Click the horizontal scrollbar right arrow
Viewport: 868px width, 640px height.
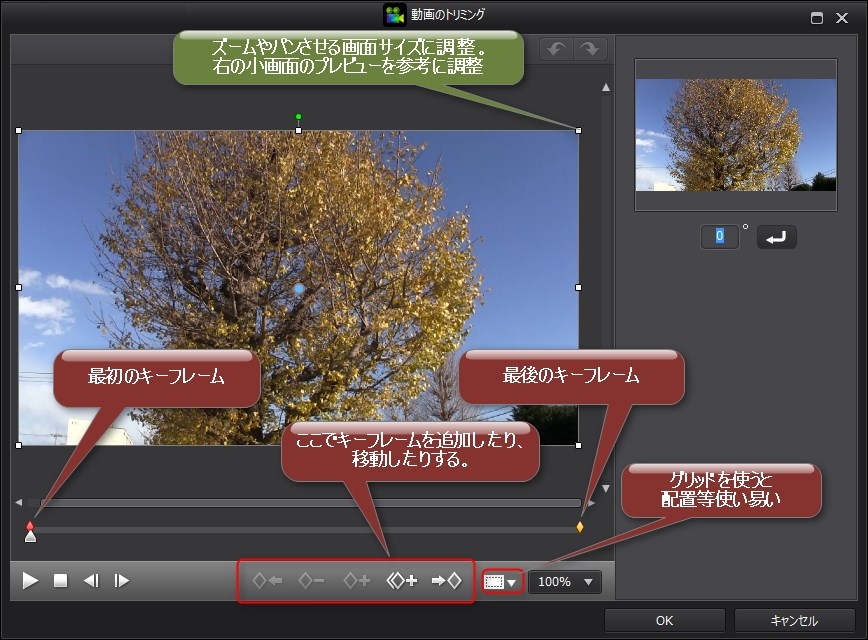point(591,503)
